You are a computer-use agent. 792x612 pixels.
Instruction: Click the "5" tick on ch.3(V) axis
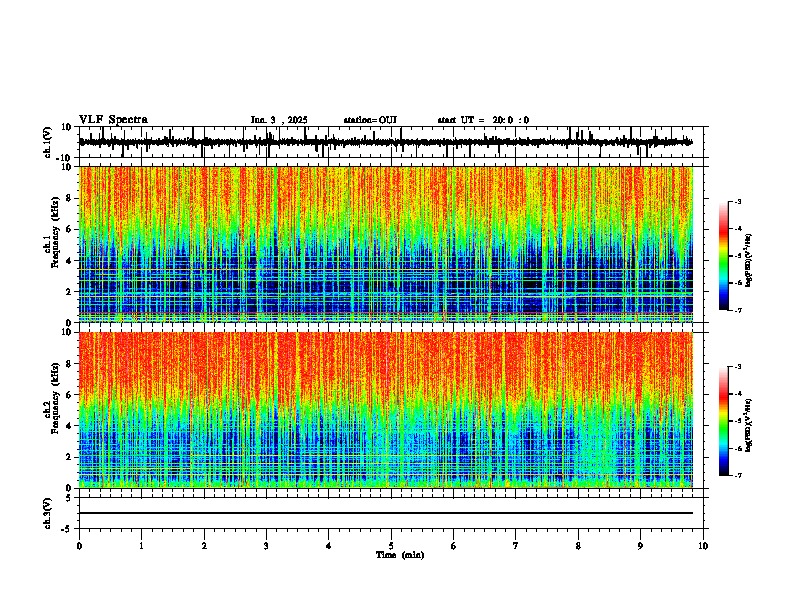pyautogui.click(x=69, y=497)
